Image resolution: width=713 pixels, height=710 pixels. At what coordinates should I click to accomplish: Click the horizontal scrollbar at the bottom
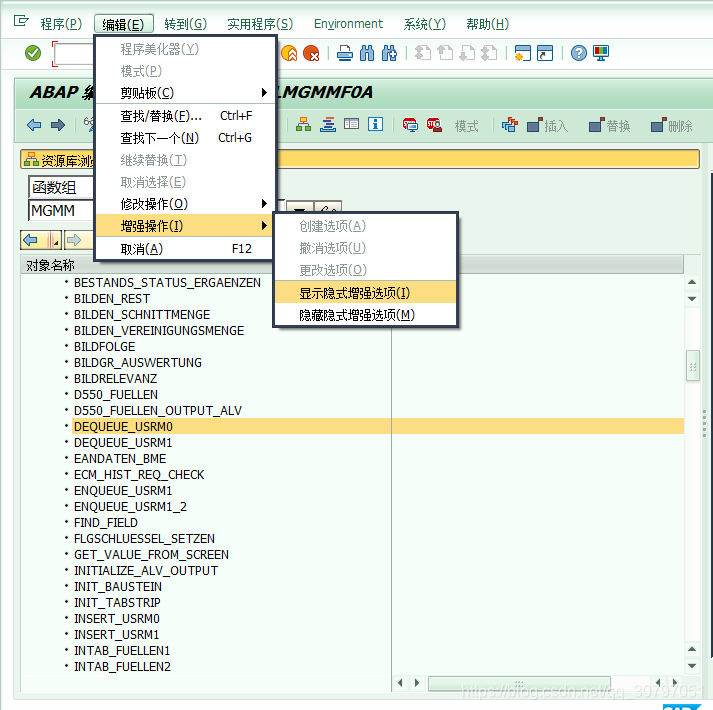point(519,683)
